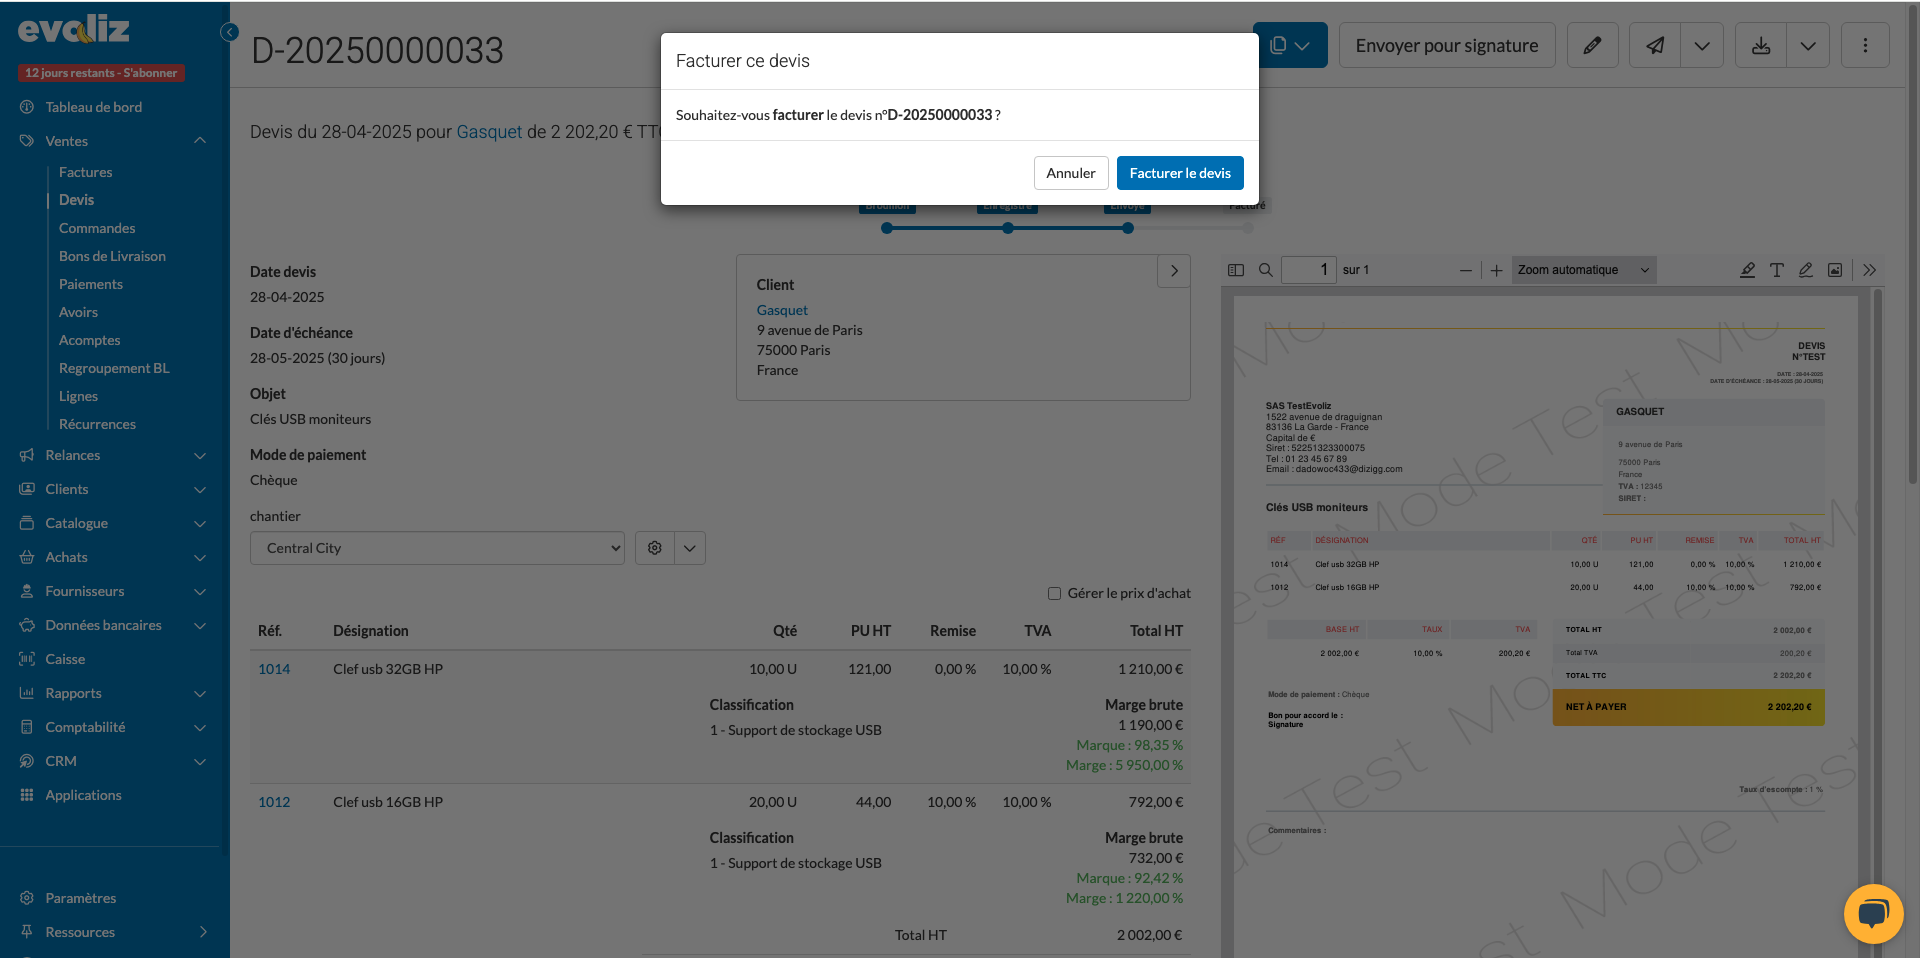The height and width of the screenshot is (958, 1920).
Task: Click the PDF page number field
Action: tap(1309, 270)
